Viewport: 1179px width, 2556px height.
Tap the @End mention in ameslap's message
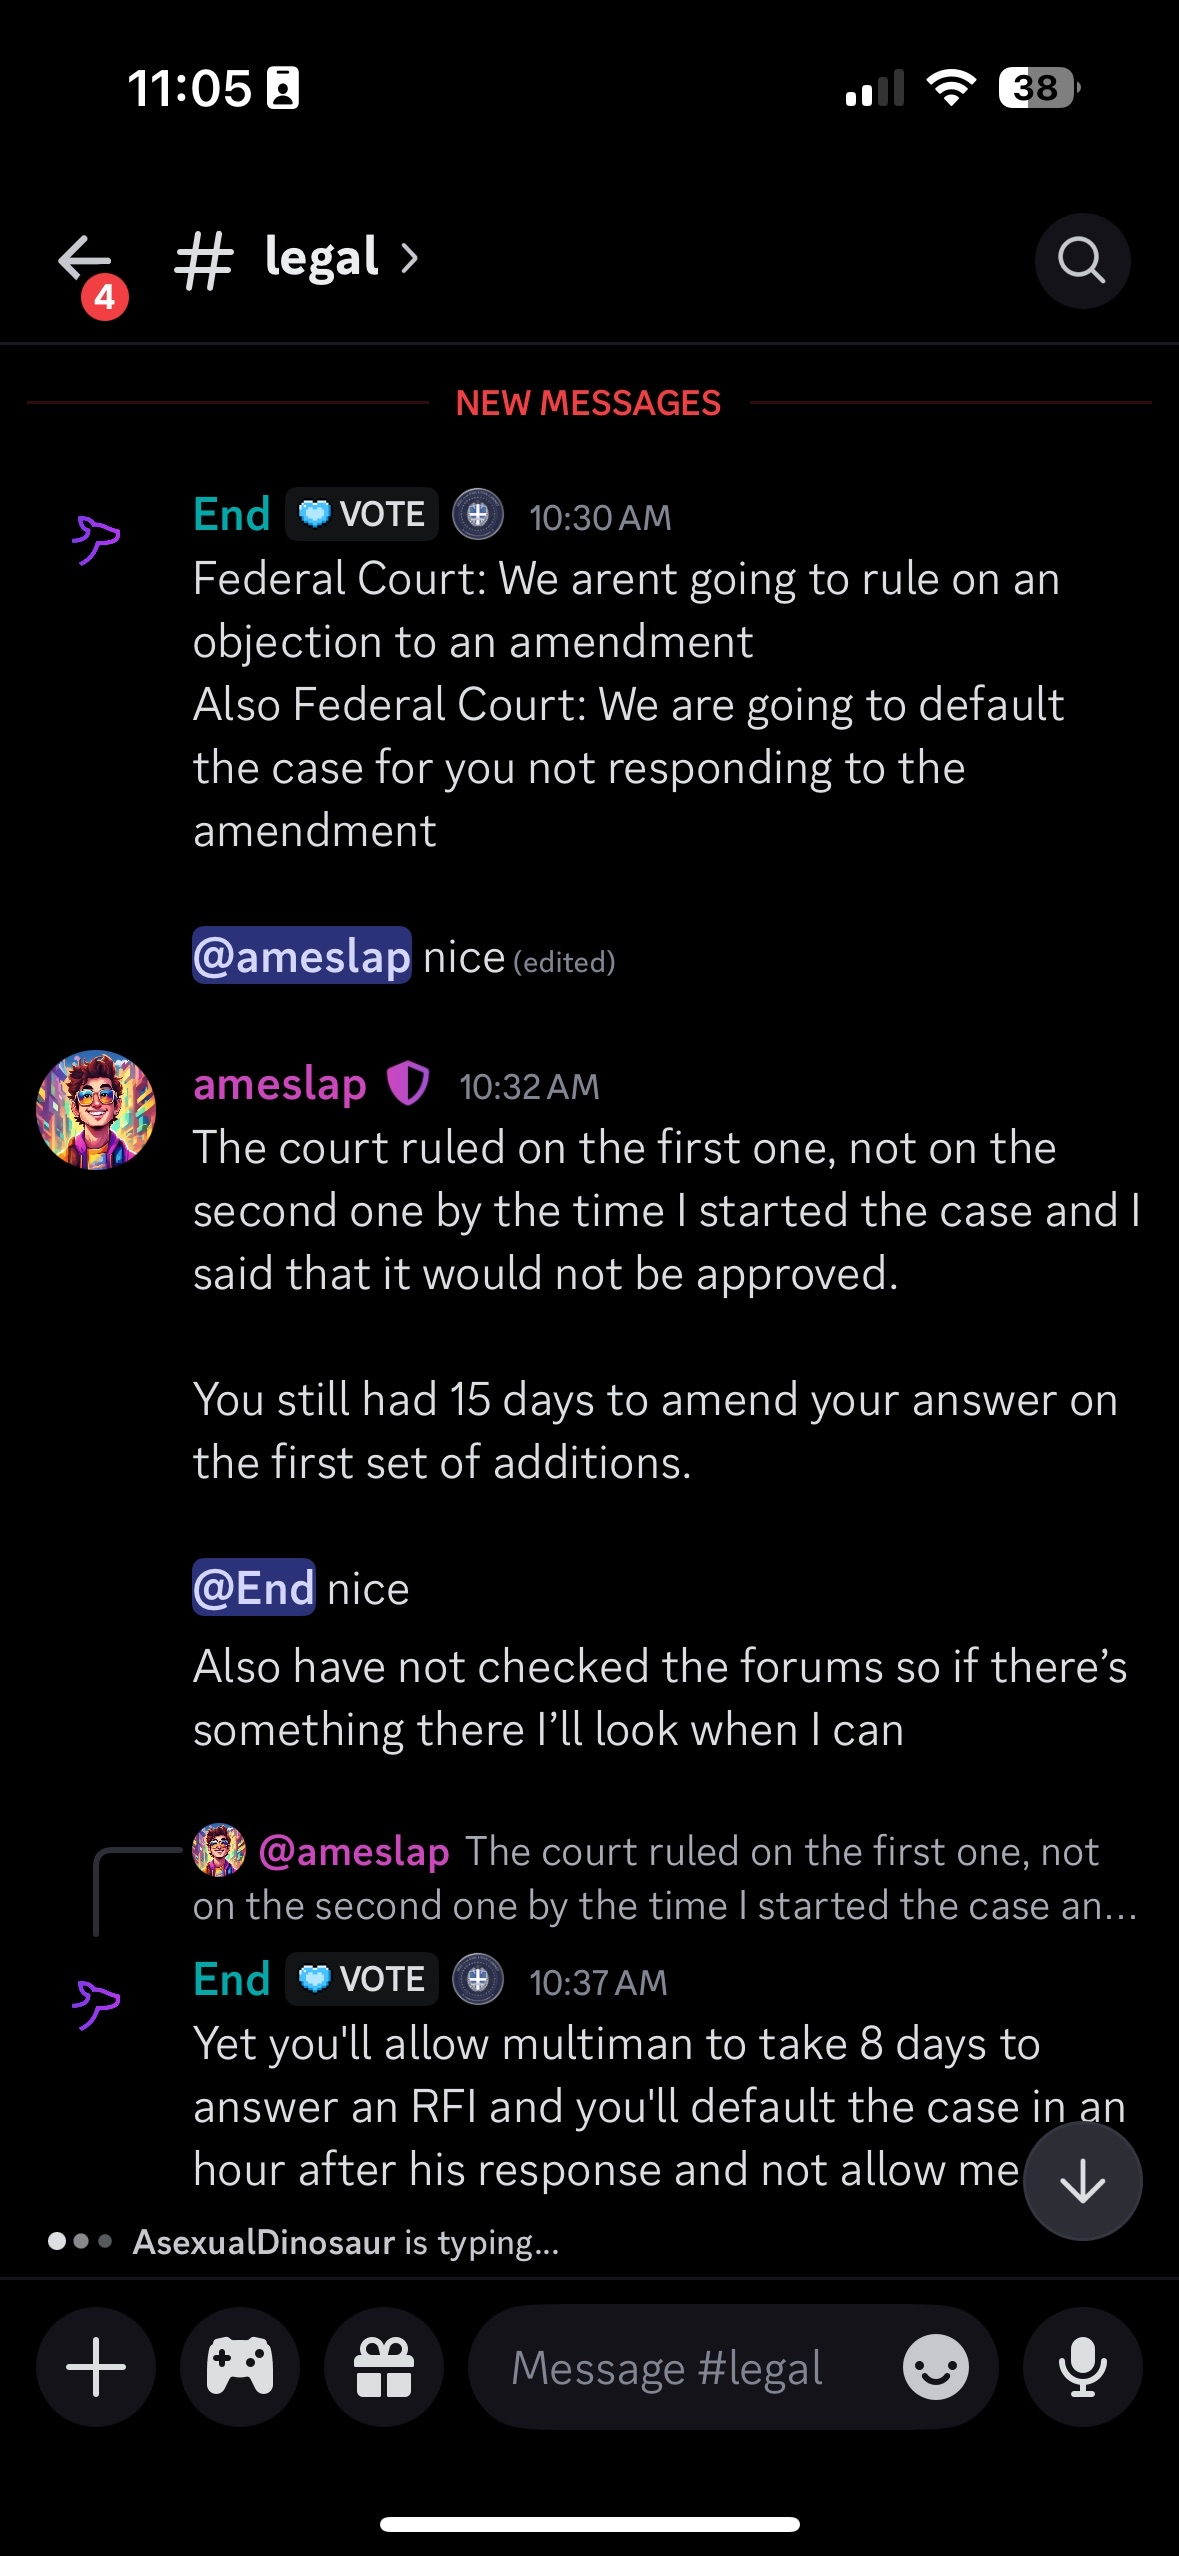pyautogui.click(x=254, y=1588)
